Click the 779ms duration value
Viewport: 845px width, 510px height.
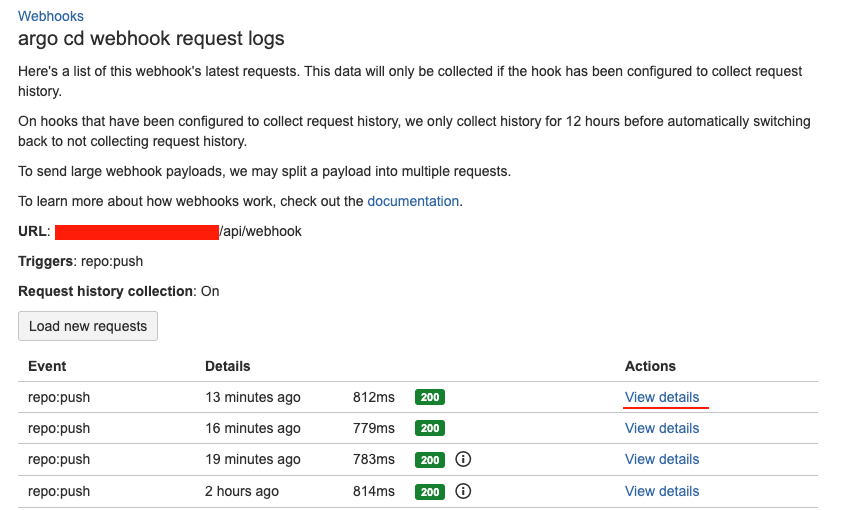373,428
